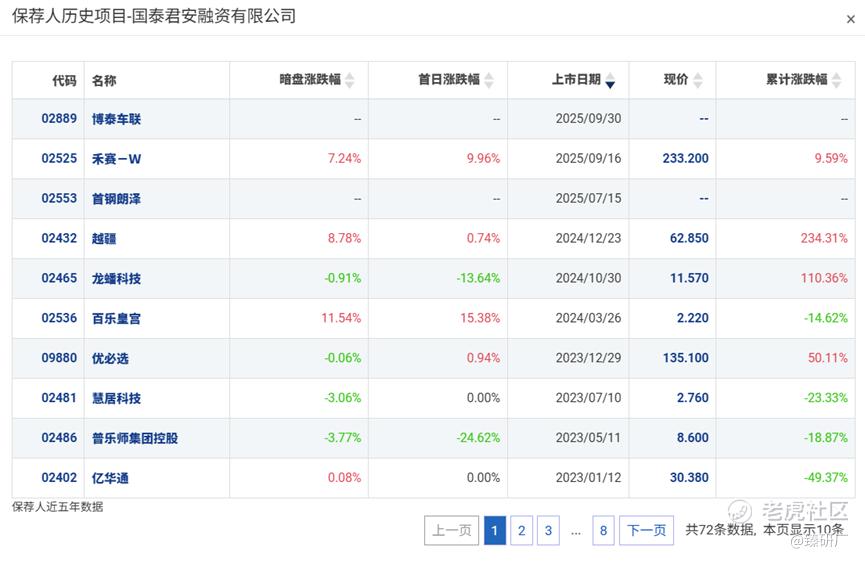Image resolution: width=865 pixels, height=561 pixels.
Task: Go to page 1
Action: pos(495,531)
